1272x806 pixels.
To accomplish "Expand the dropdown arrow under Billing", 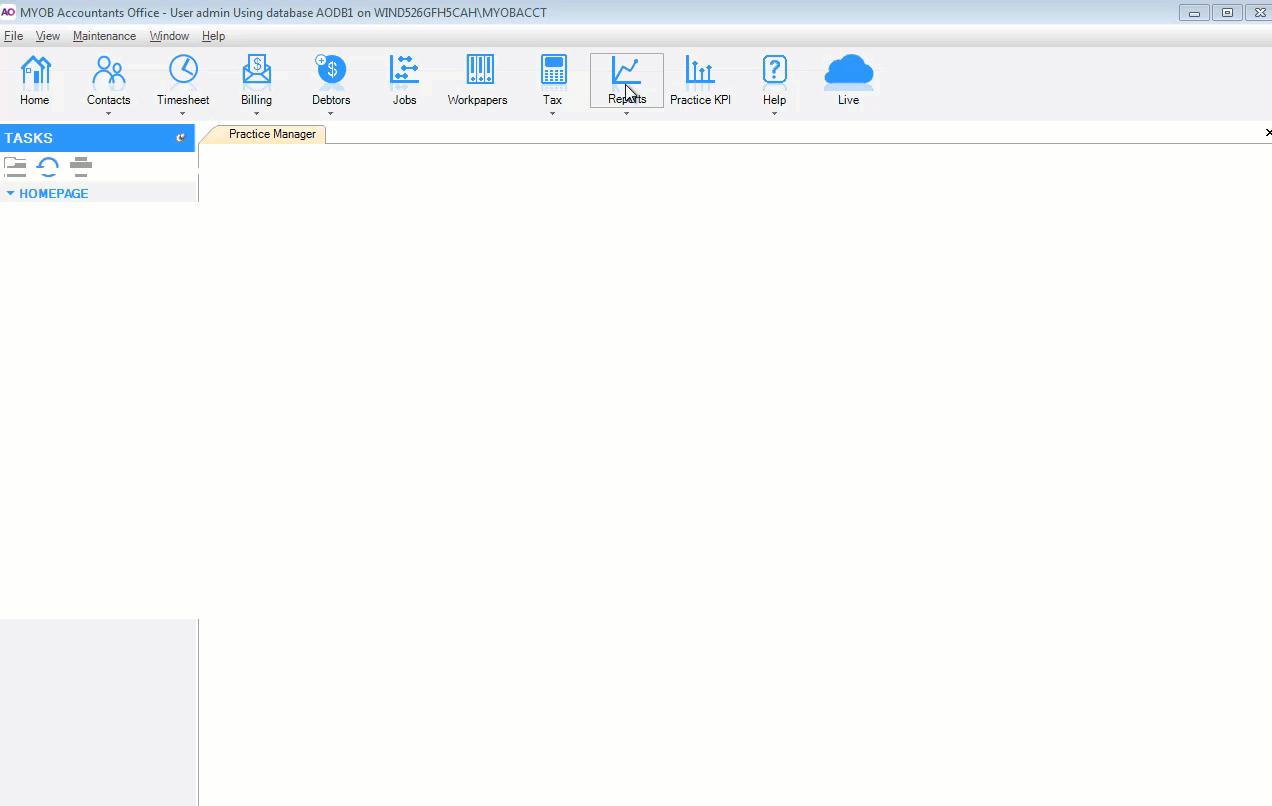I will [x=256, y=114].
